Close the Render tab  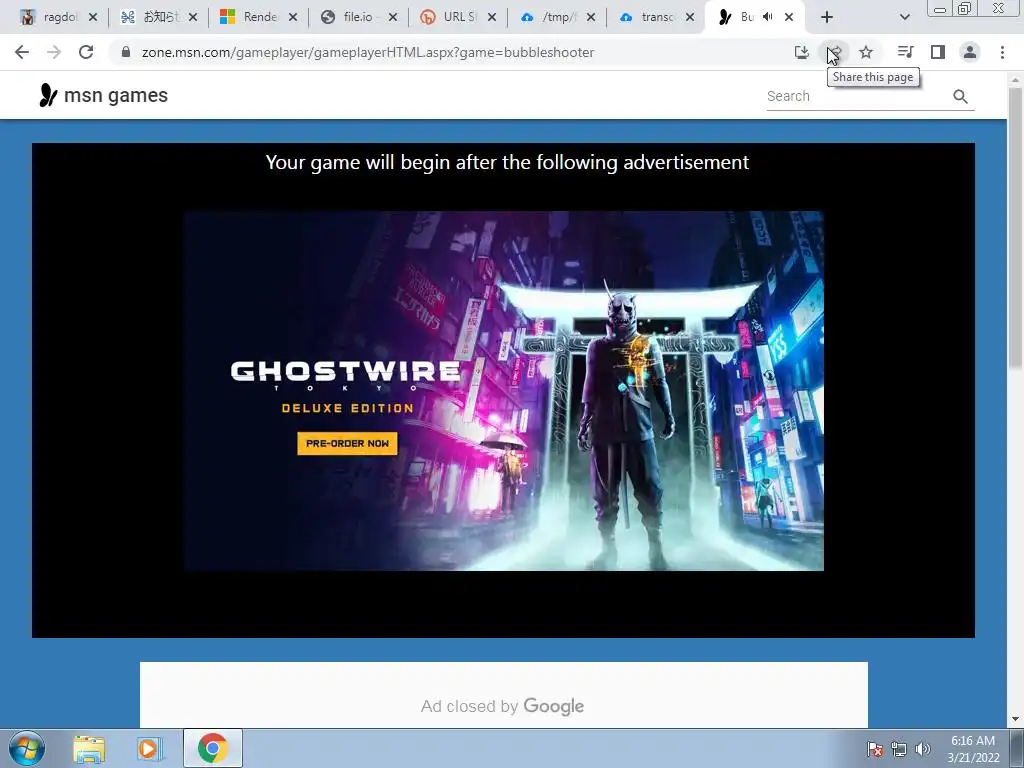click(x=293, y=17)
